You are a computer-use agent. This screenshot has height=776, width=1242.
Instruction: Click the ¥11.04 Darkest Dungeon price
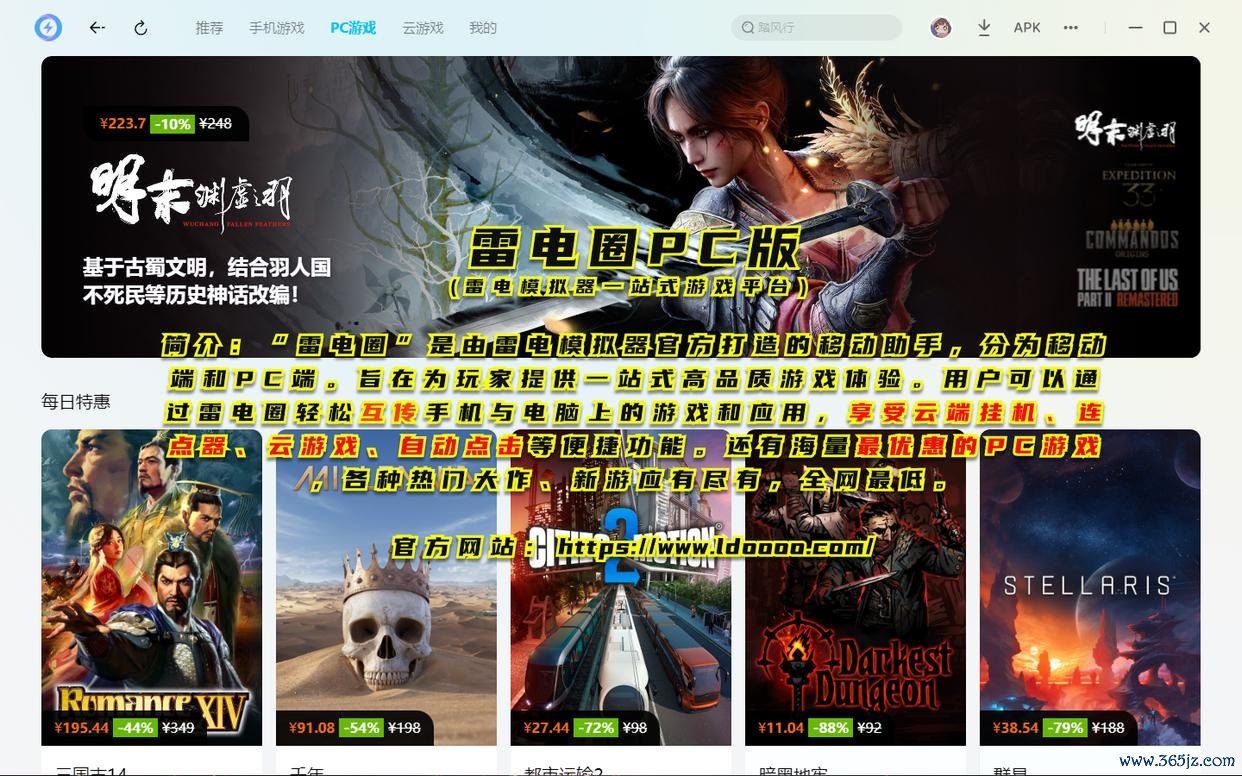tap(781, 728)
